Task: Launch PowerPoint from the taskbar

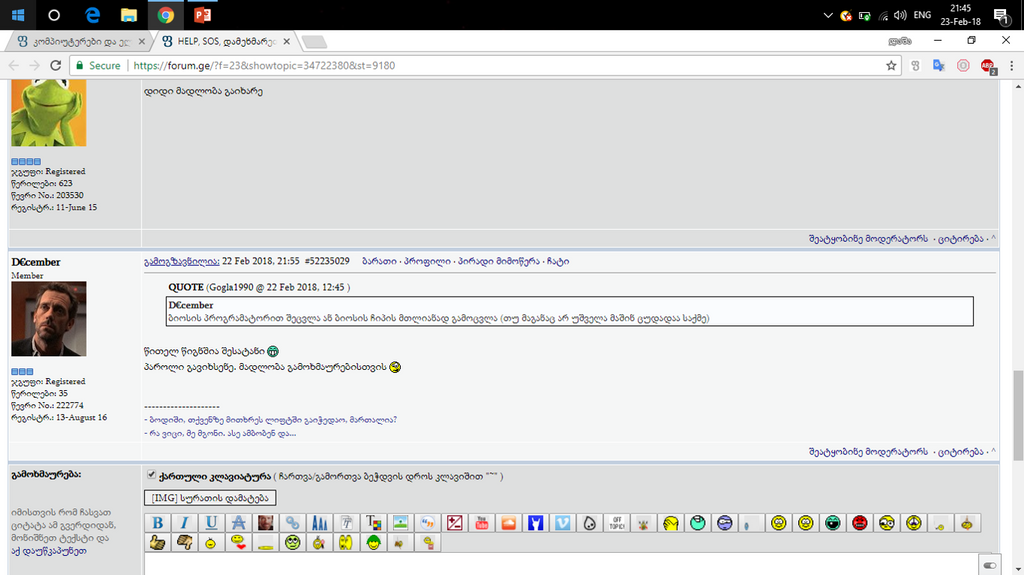Action: tap(202, 14)
